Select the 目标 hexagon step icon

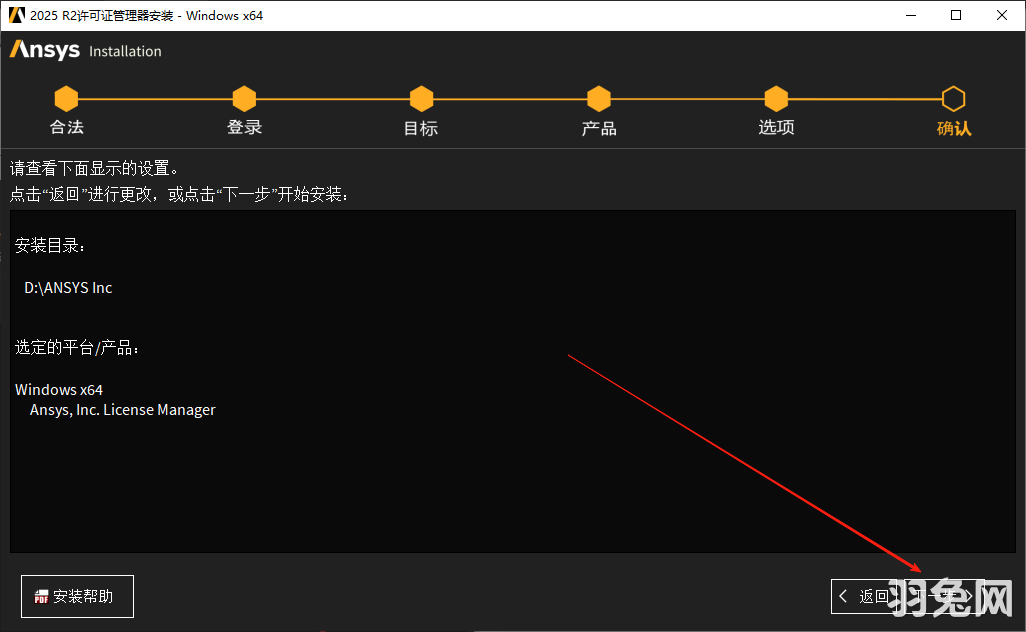click(421, 99)
